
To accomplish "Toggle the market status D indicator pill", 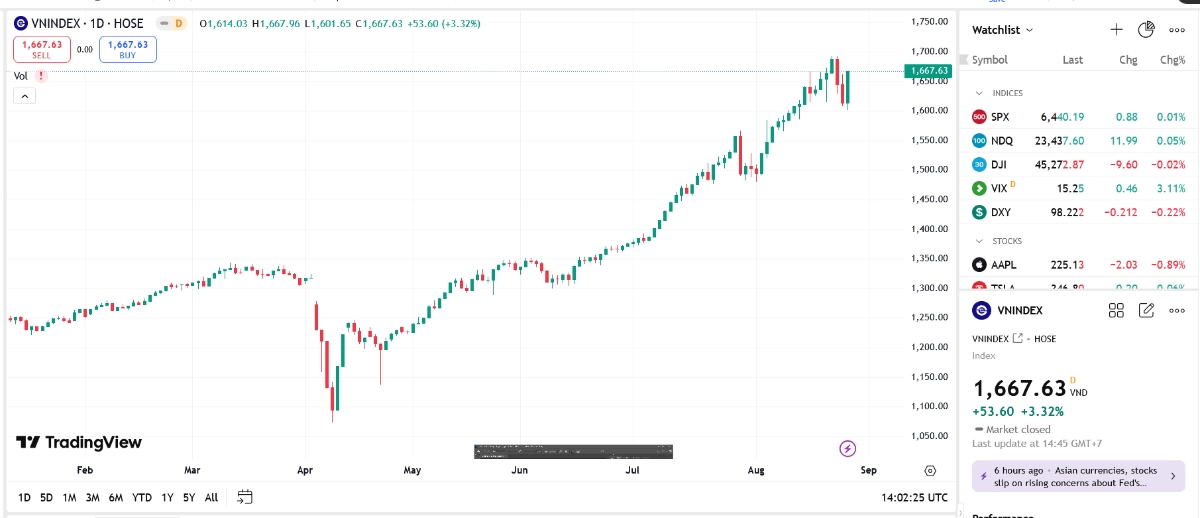I will tap(178, 23).
